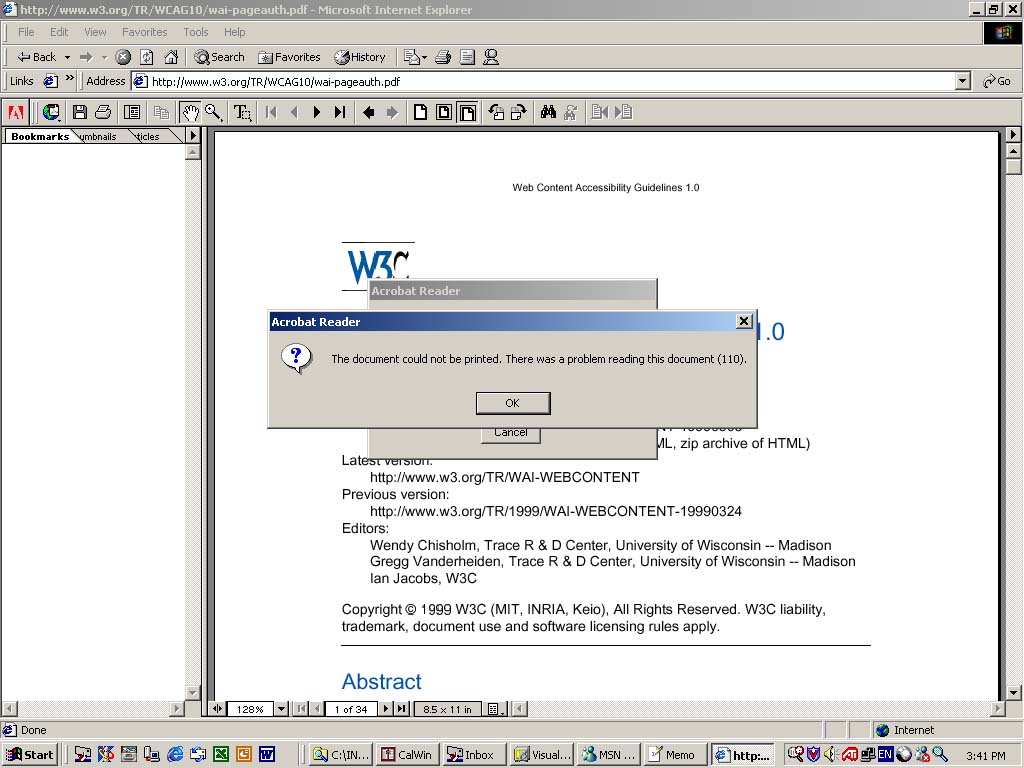This screenshot has height=768, width=1024.
Task: Click the IE toolbar Print icon
Action: (443, 57)
